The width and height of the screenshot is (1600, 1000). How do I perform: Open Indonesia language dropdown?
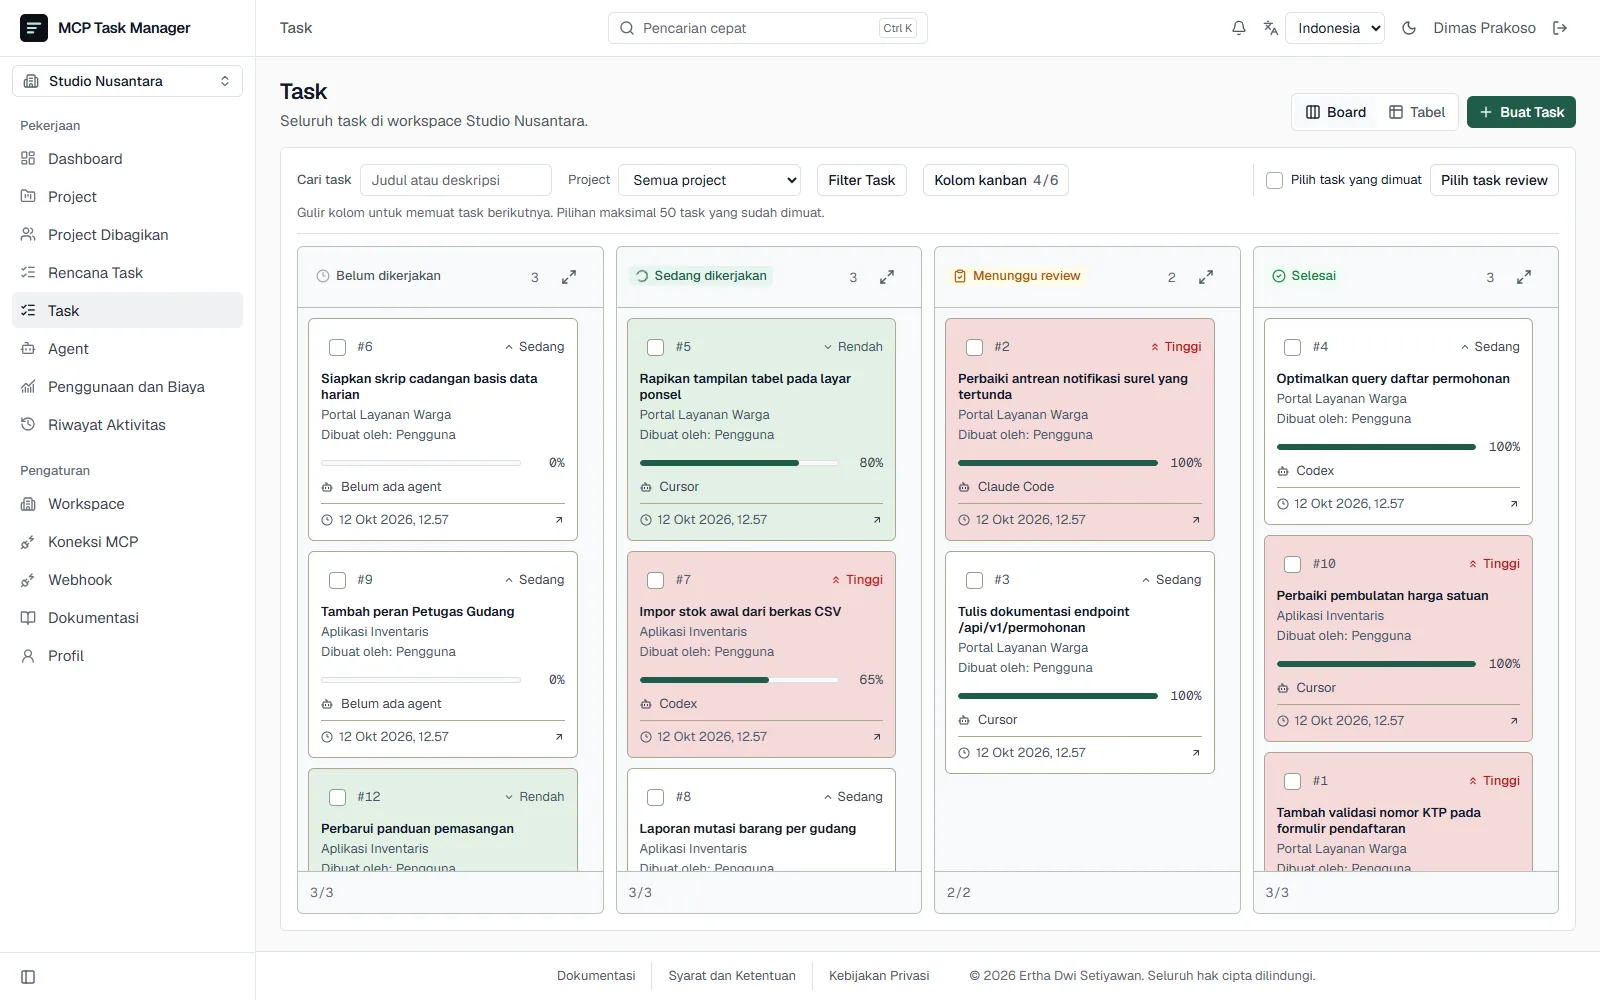coord(1335,28)
